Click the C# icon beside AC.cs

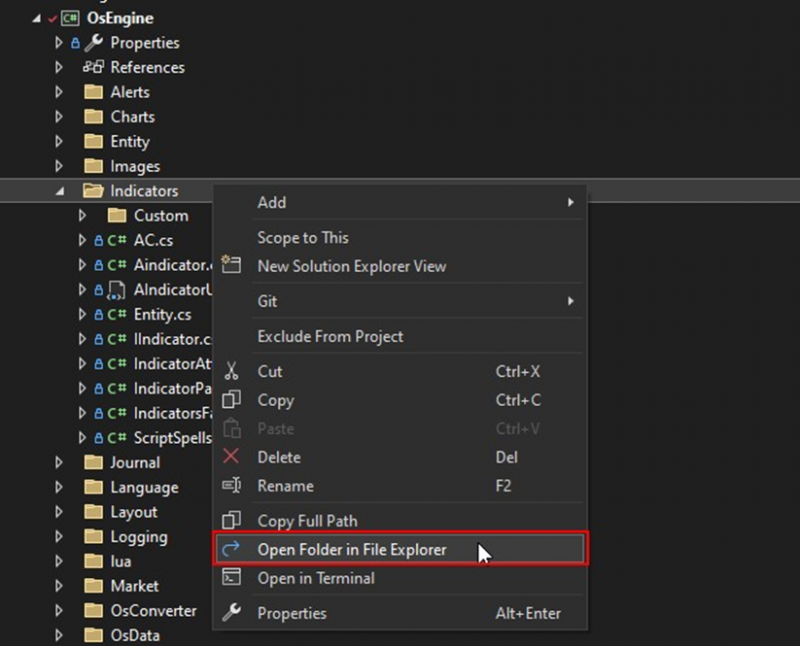pos(117,240)
